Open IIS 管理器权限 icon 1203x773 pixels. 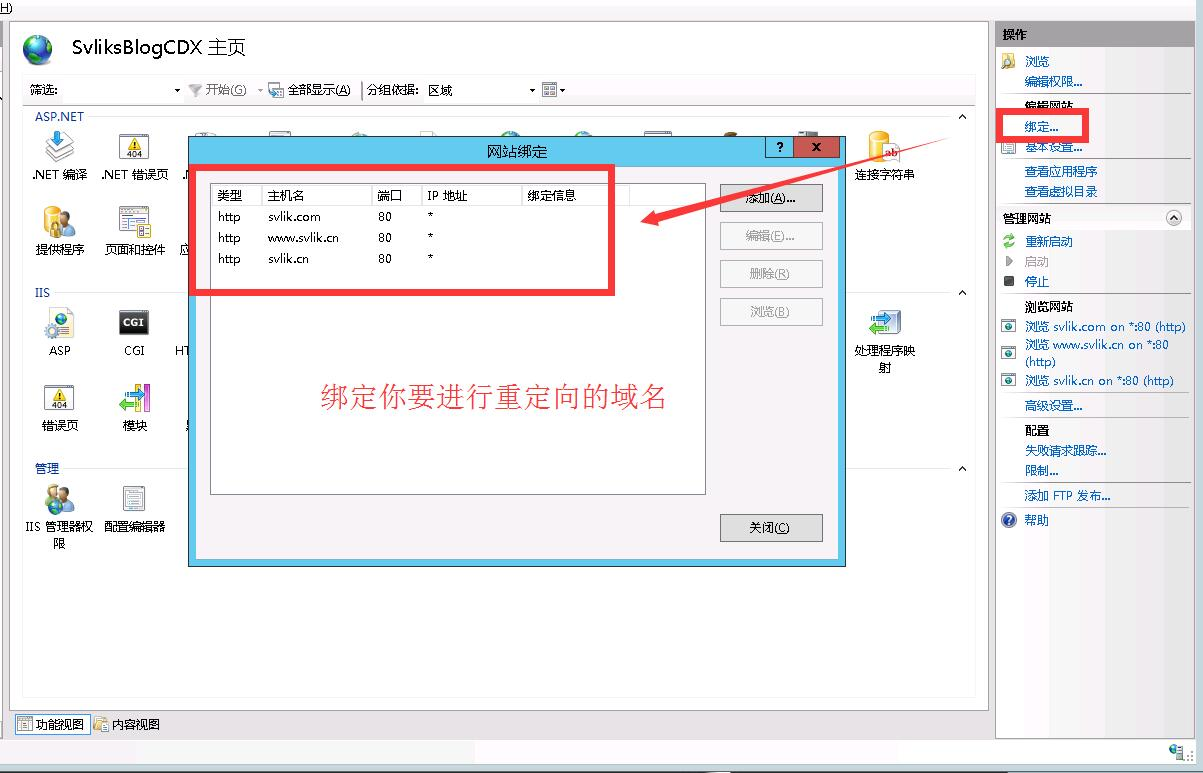click(60, 505)
